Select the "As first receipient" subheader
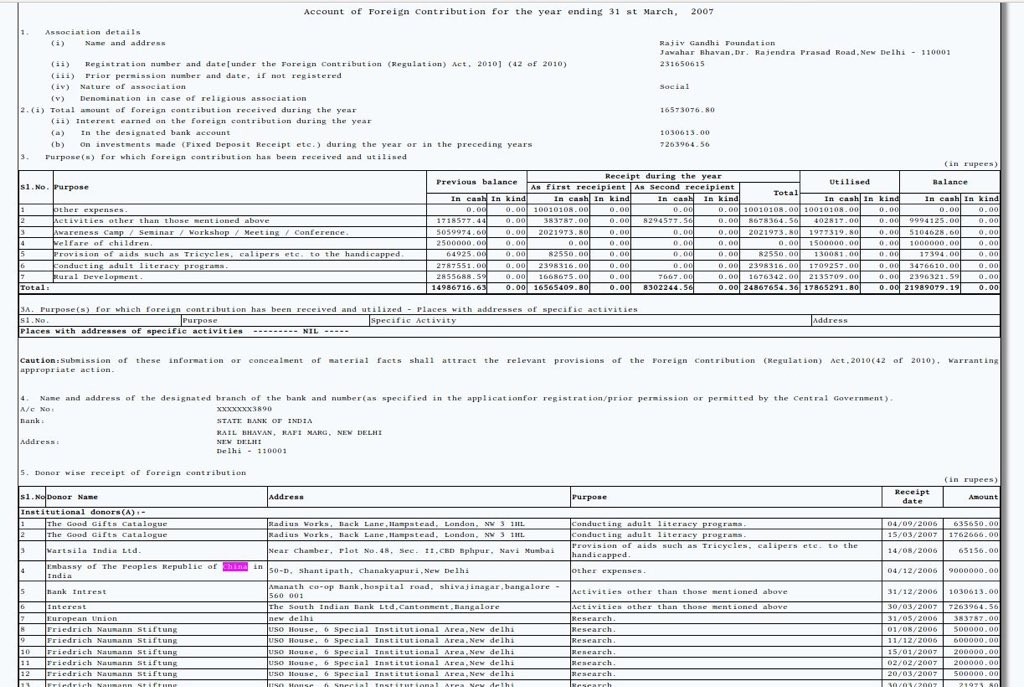The width and height of the screenshot is (1024, 687). (x=578, y=187)
